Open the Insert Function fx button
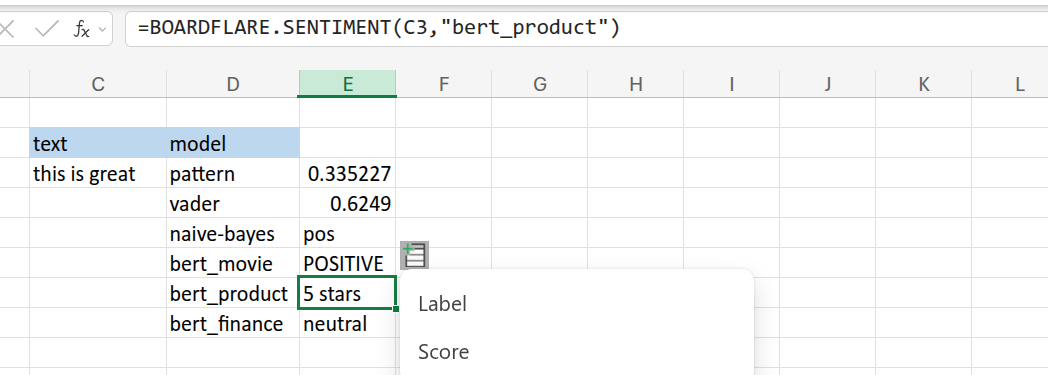 pos(81,29)
